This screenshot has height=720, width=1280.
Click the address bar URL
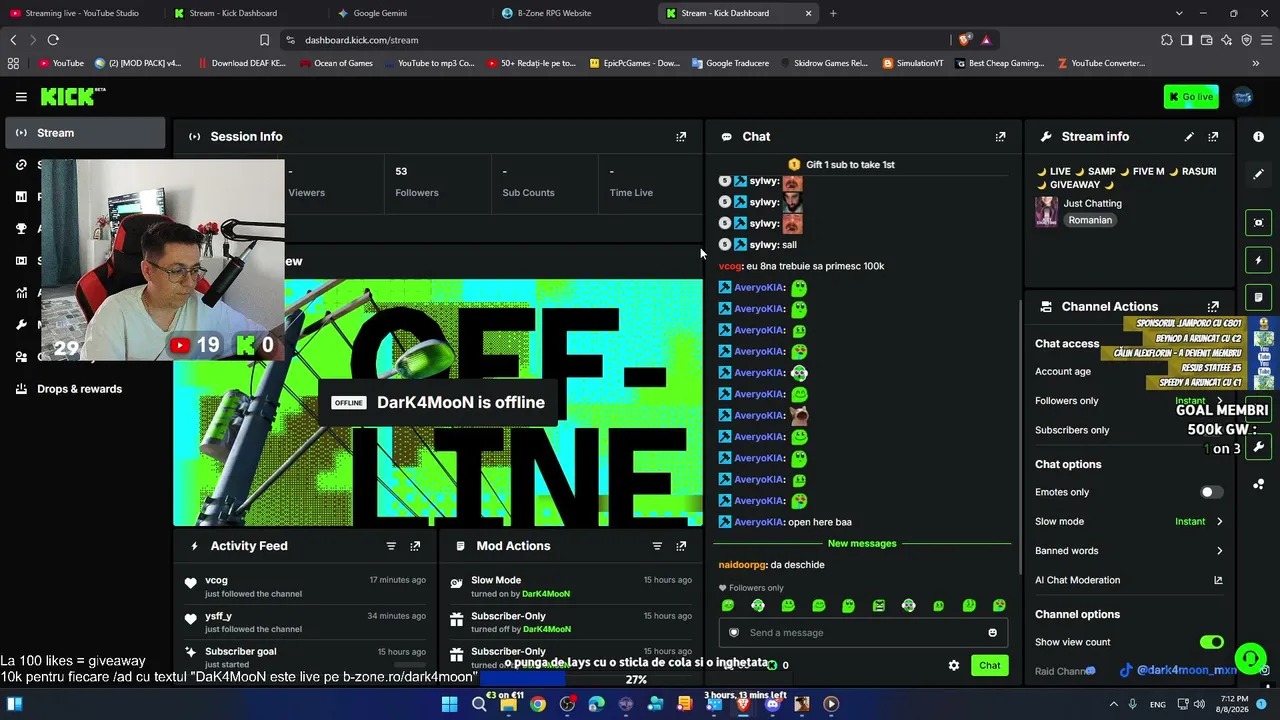[x=362, y=40]
